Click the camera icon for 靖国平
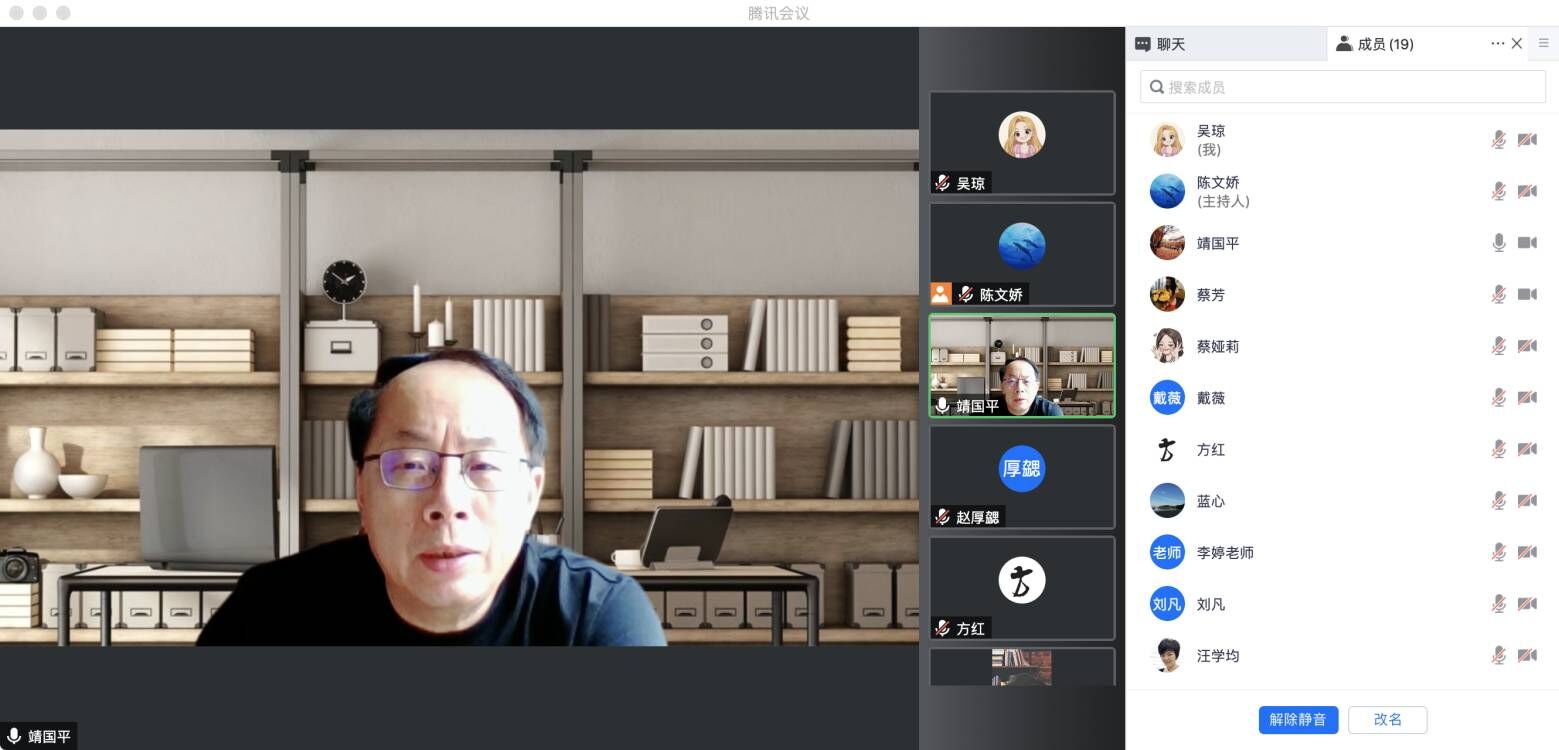 (x=1527, y=243)
